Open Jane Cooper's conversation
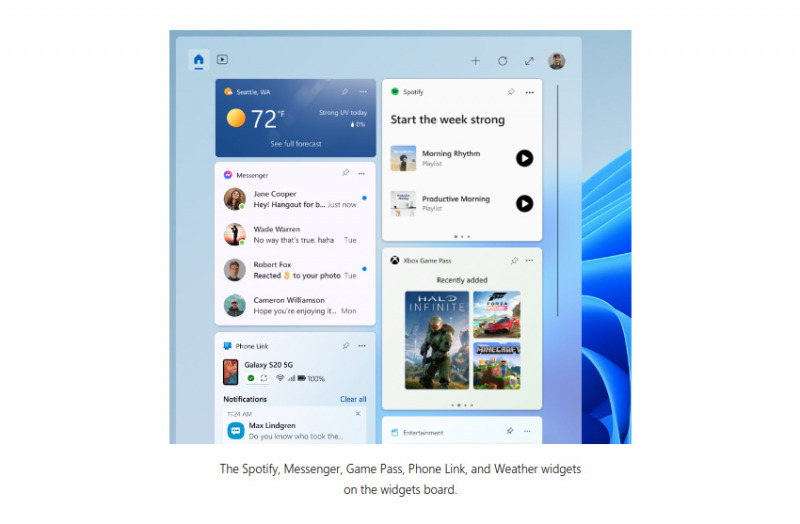Image resolution: width=800 pixels, height=524 pixels. pyautogui.click(x=295, y=199)
